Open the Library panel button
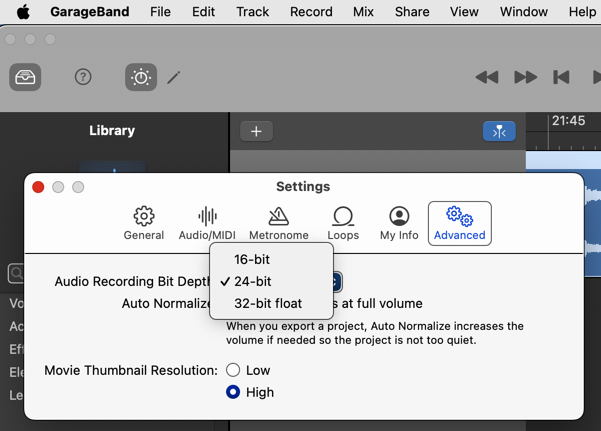The image size is (601, 431). [26, 77]
